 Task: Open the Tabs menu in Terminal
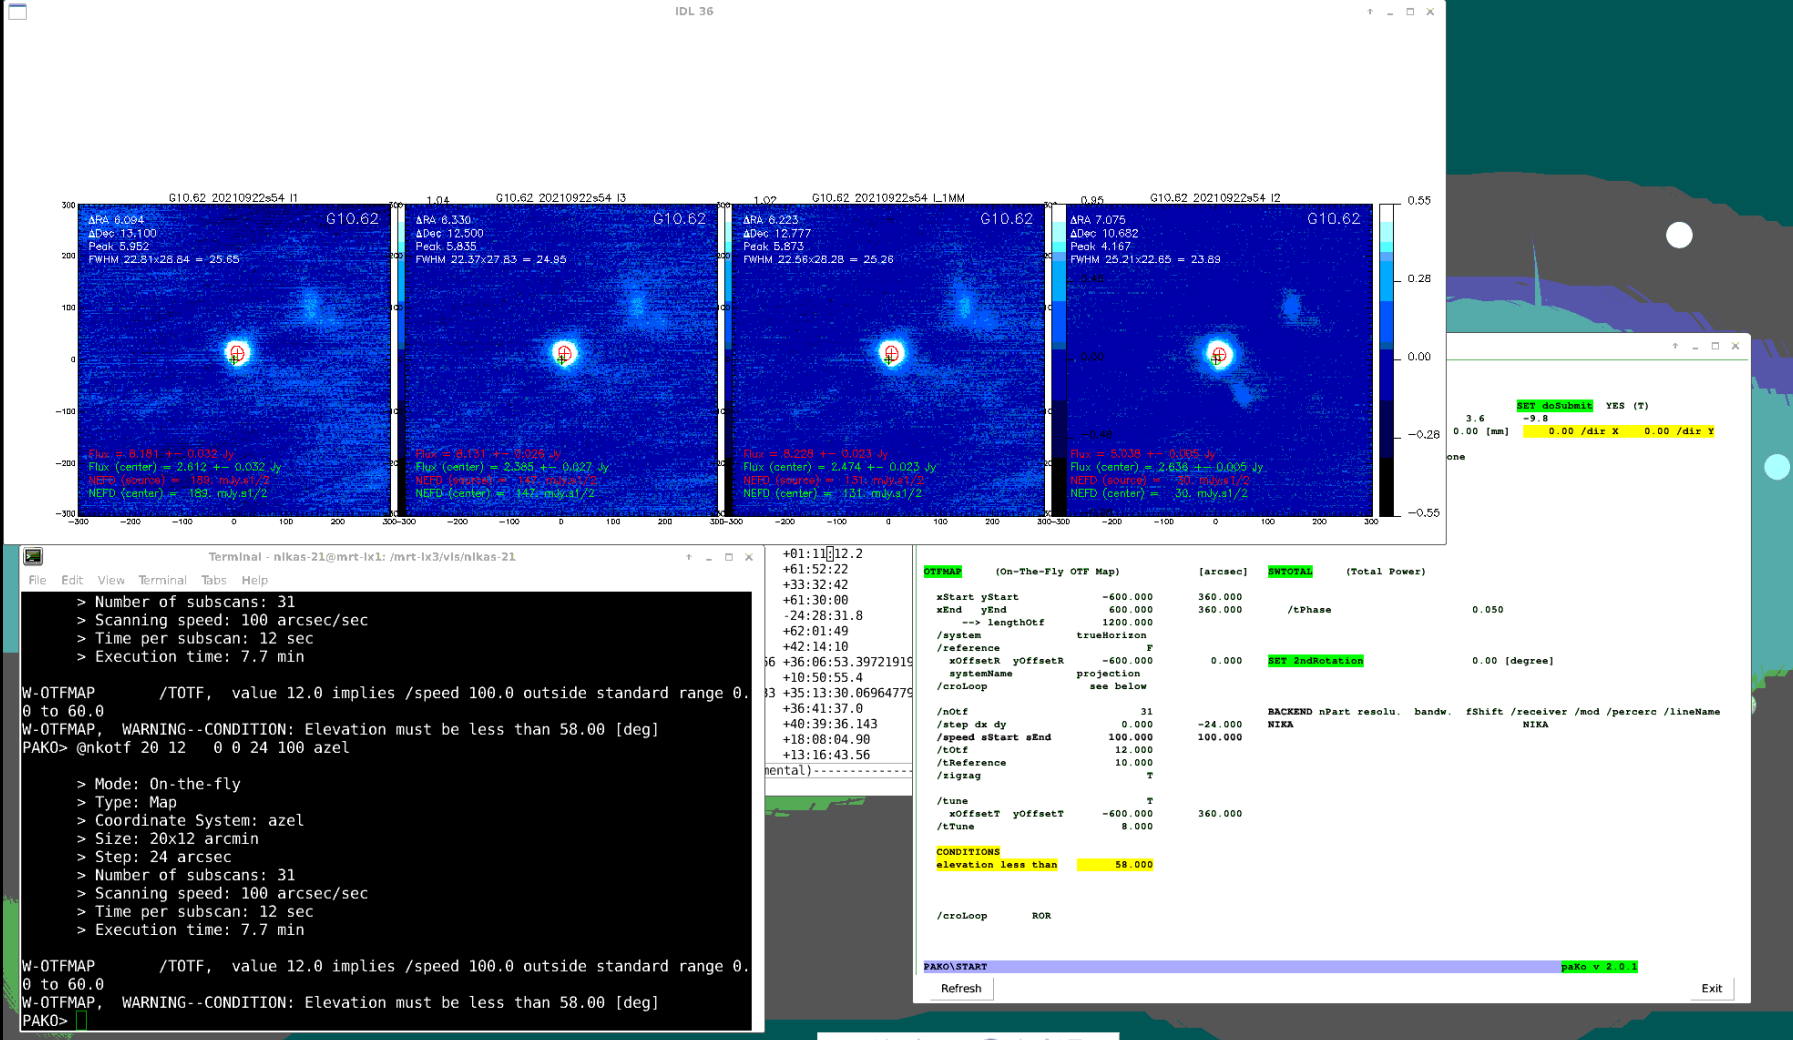pos(213,580)
